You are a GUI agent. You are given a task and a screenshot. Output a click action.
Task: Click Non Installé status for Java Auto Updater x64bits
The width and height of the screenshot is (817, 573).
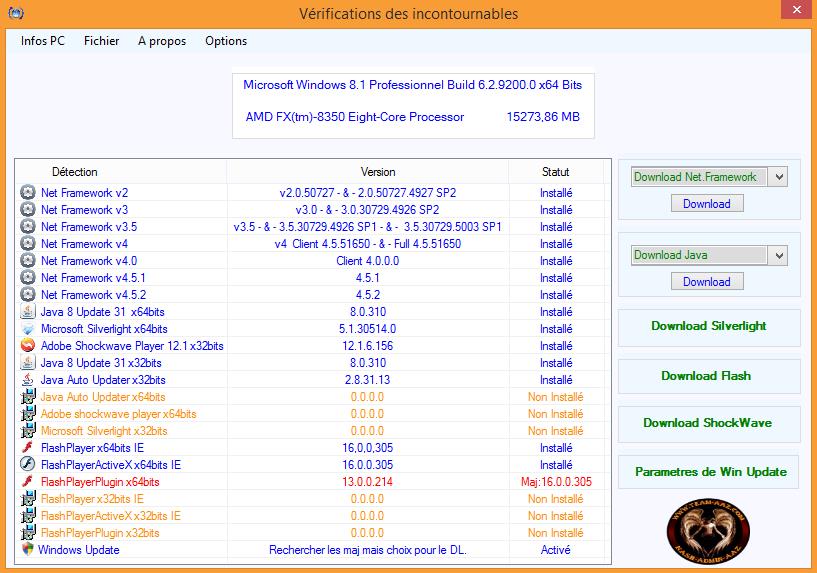[x=555, y=397]
